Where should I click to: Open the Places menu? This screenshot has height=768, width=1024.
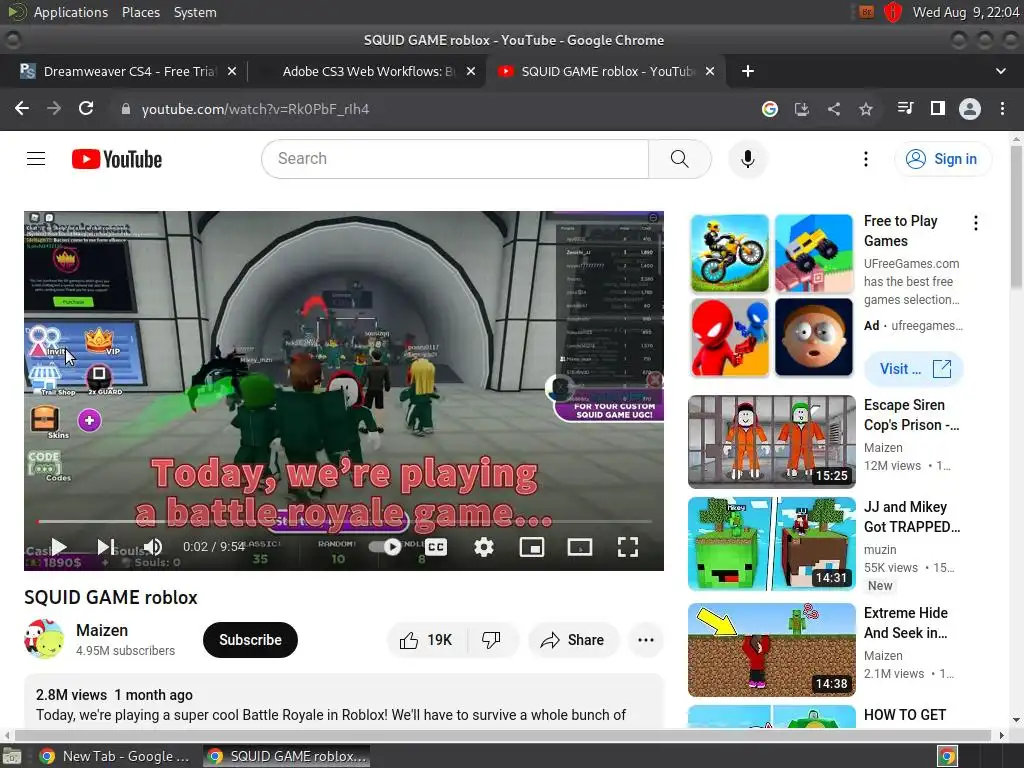pyautogui.click(x=140, y=12)
